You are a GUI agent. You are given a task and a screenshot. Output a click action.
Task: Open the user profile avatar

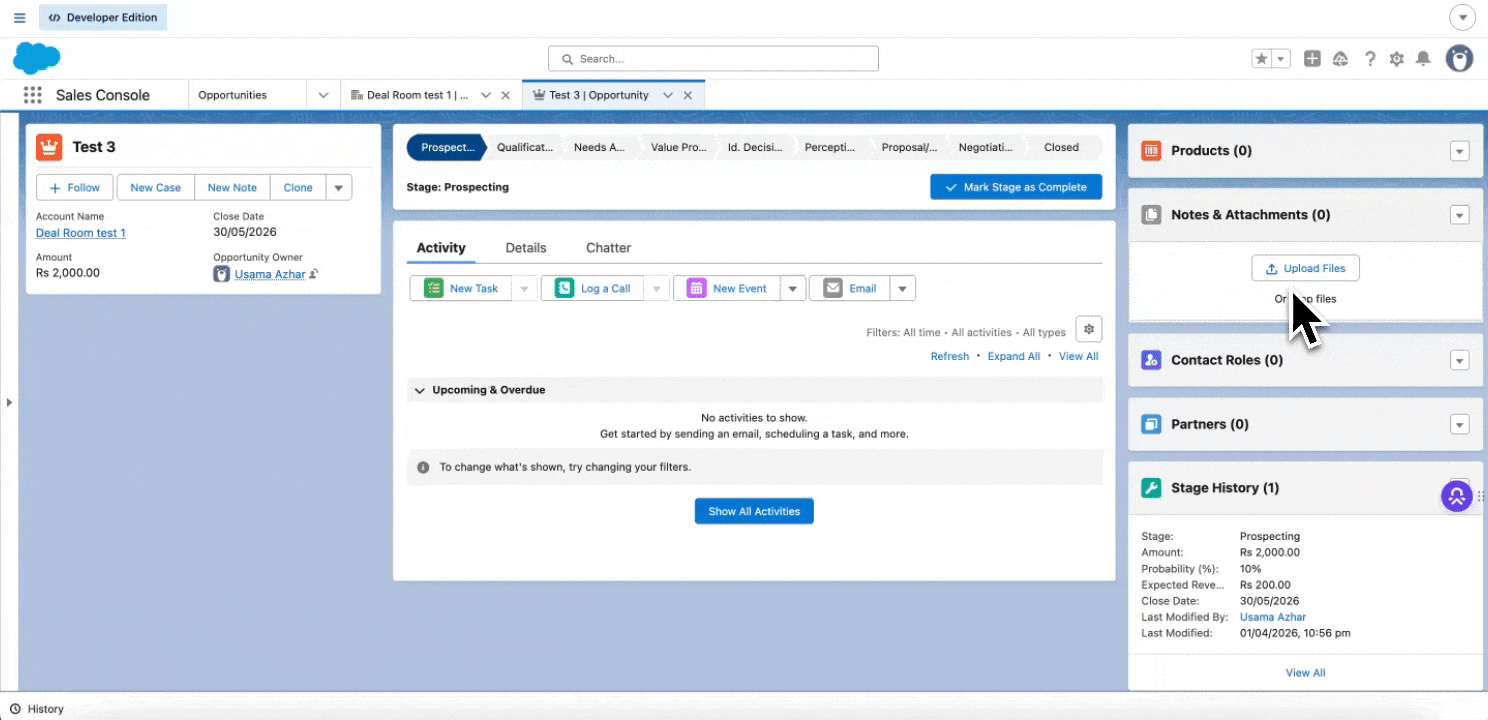pos(1460,58)
